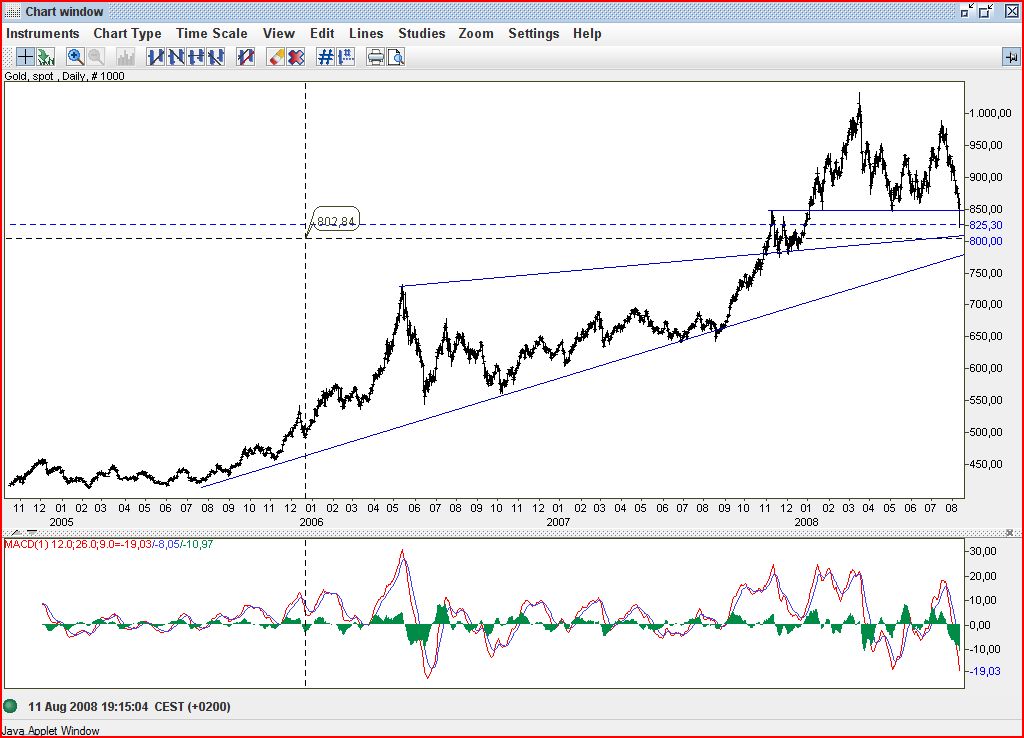Viewport: 1024px width, 738px height.
Task: Select the first trend line drawing tool
Action: pyautogui.click(x=155, y=57)
